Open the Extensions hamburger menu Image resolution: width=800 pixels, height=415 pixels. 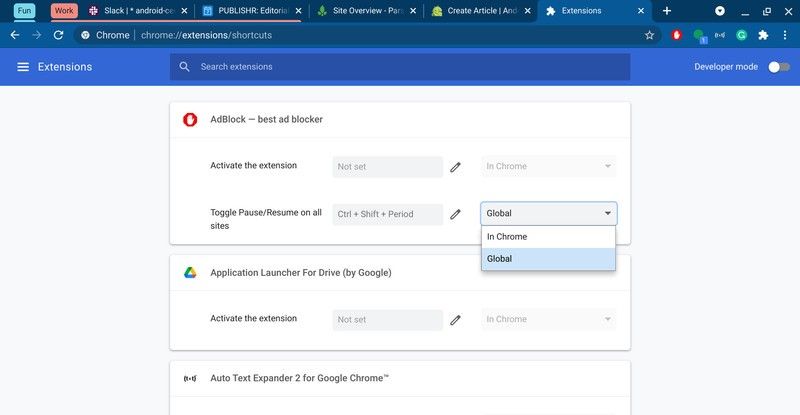(x=23, y=67)
